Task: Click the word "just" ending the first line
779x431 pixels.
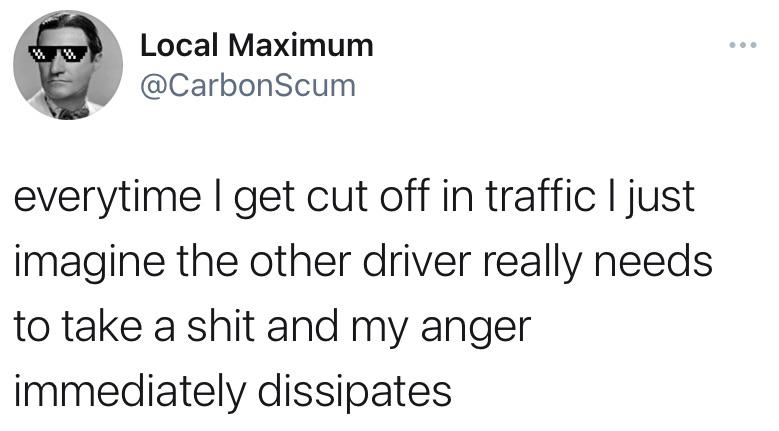Action: click(658, 198)
